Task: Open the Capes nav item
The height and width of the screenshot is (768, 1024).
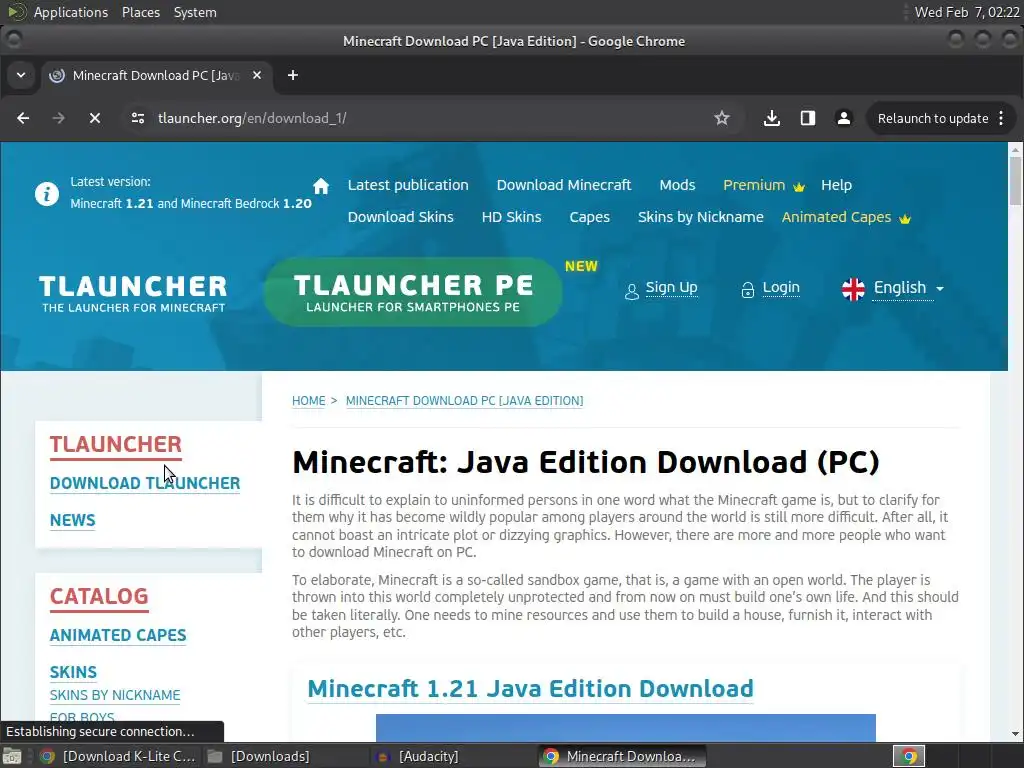Action: coord(590,217)
